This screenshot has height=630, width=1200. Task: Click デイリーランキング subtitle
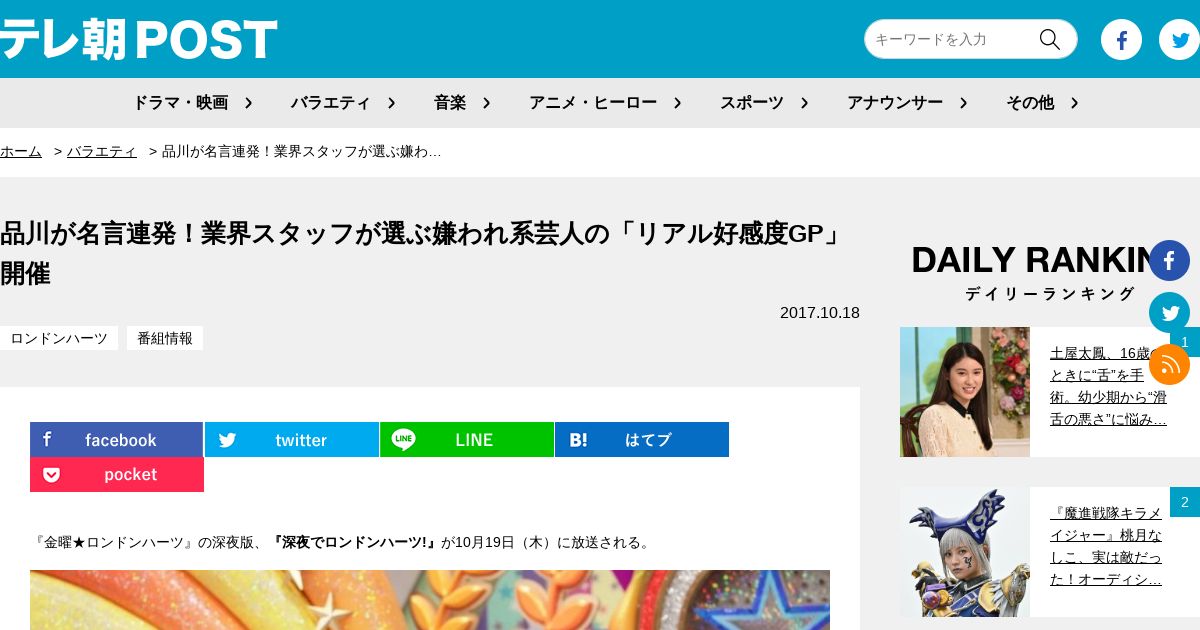(1050, 293)
